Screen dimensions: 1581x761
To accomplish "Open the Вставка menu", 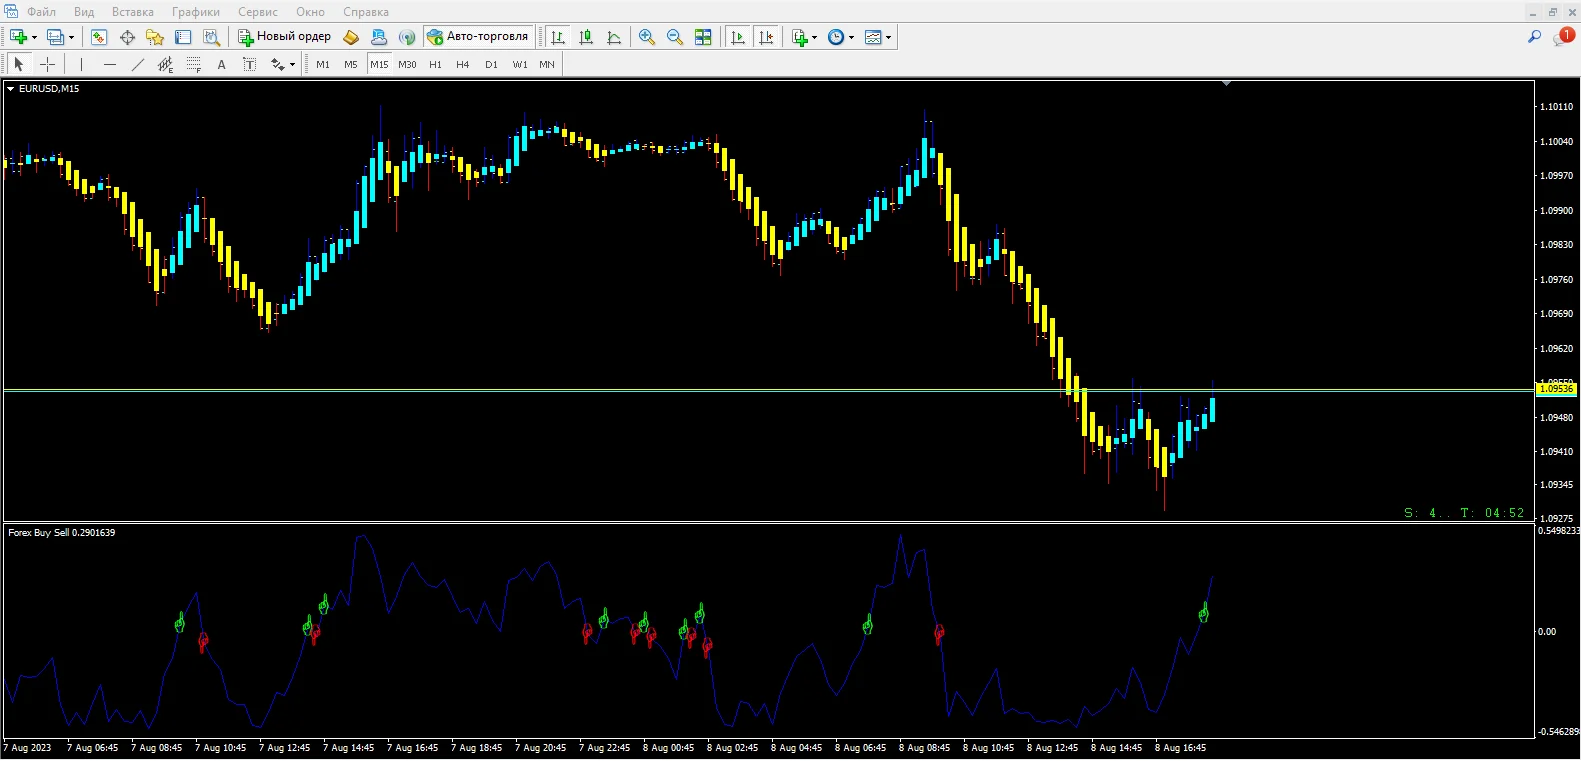I will (x=133, y=12).
